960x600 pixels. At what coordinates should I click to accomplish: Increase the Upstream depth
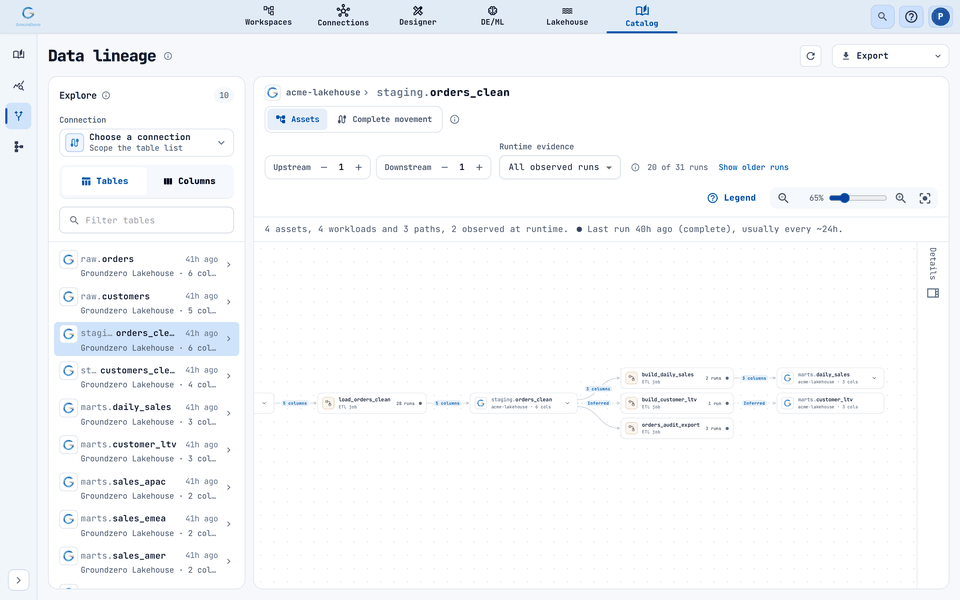tap(359, 167)
